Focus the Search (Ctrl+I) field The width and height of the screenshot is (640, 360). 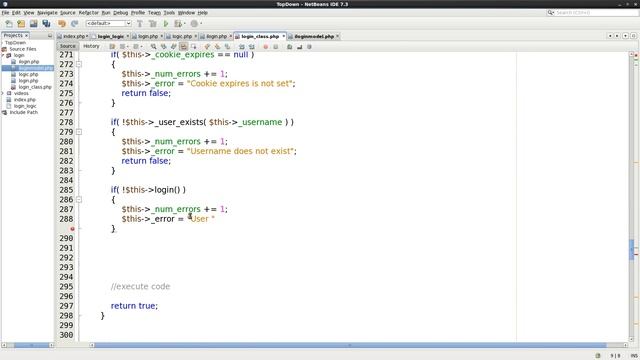592,13
